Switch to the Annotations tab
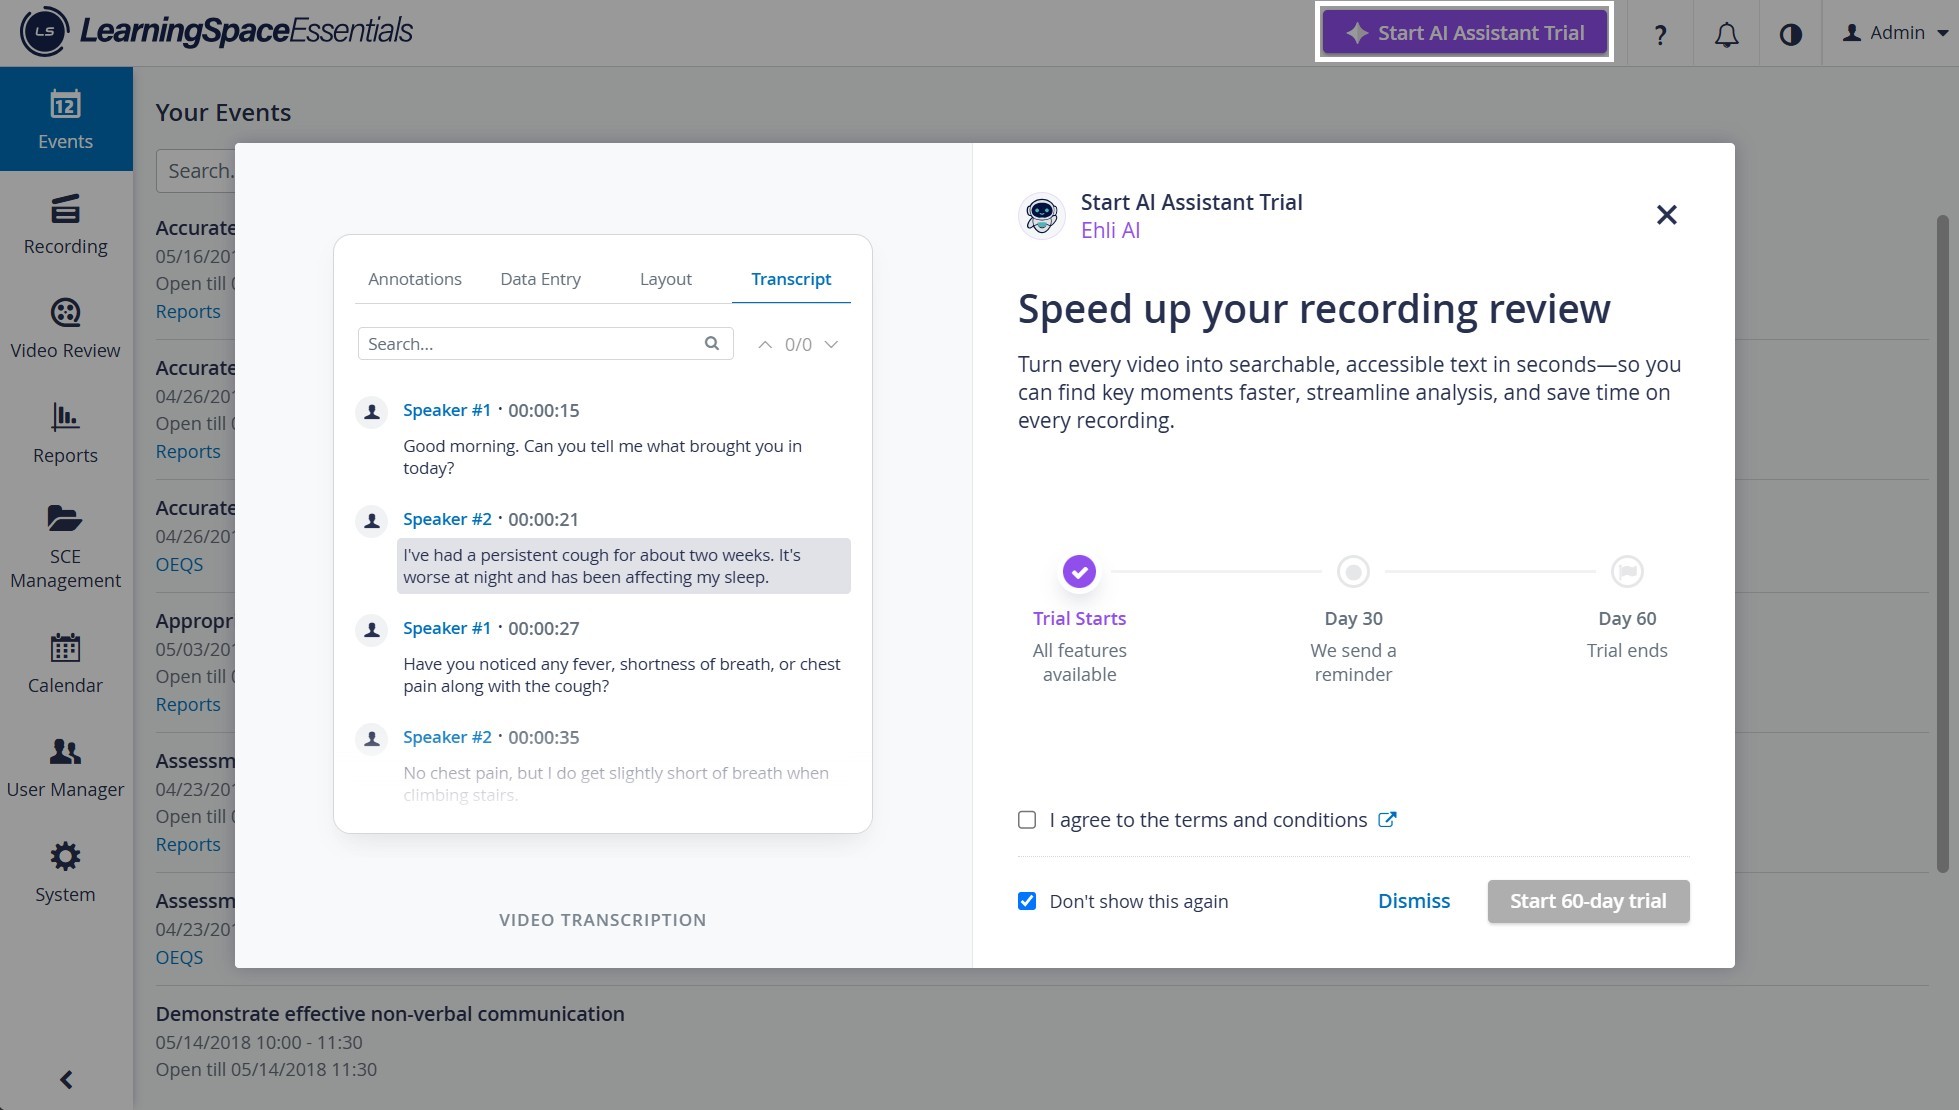The width and height of the screenshot is (1959, 1110). pyautogui.click(x=415, y=279)
